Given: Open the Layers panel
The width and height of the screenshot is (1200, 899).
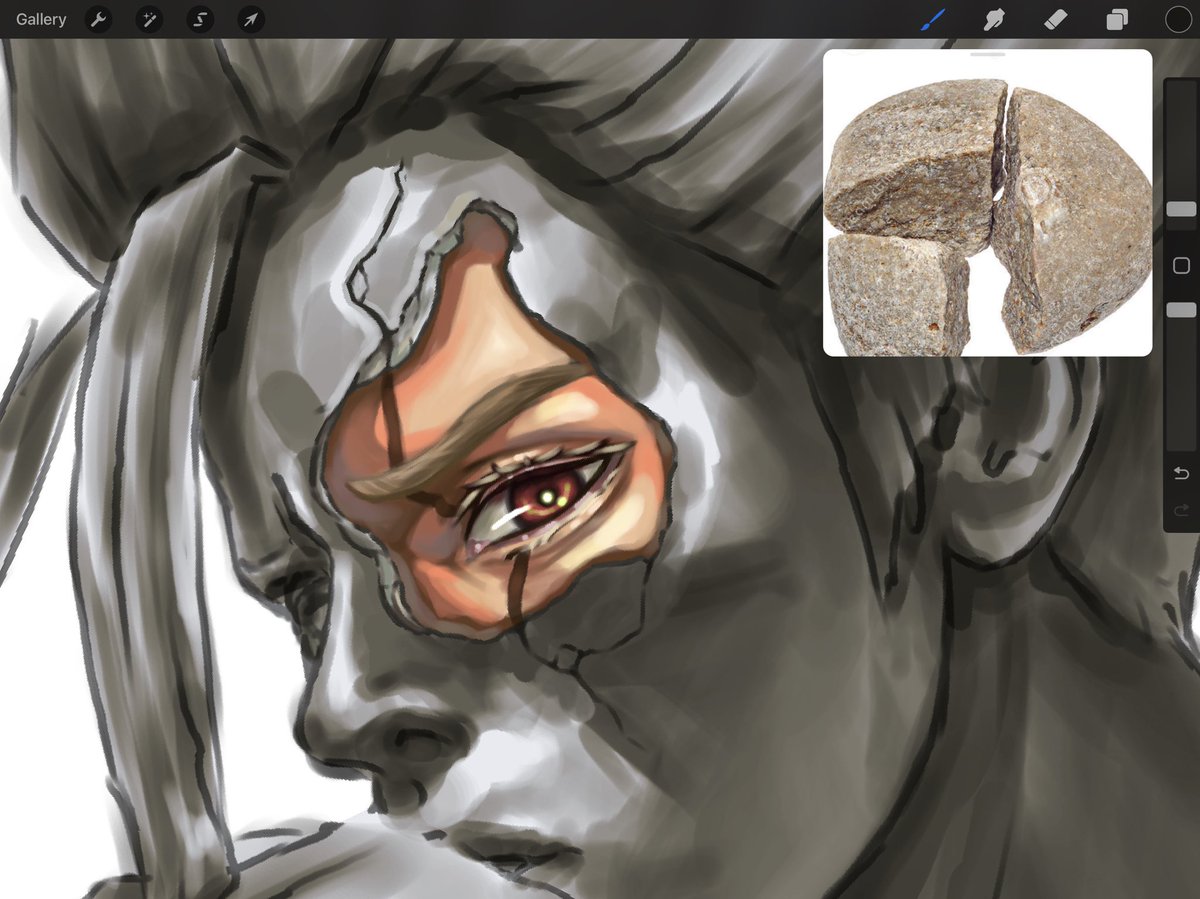Looking at the screenshot, I should coord(1117,20).
